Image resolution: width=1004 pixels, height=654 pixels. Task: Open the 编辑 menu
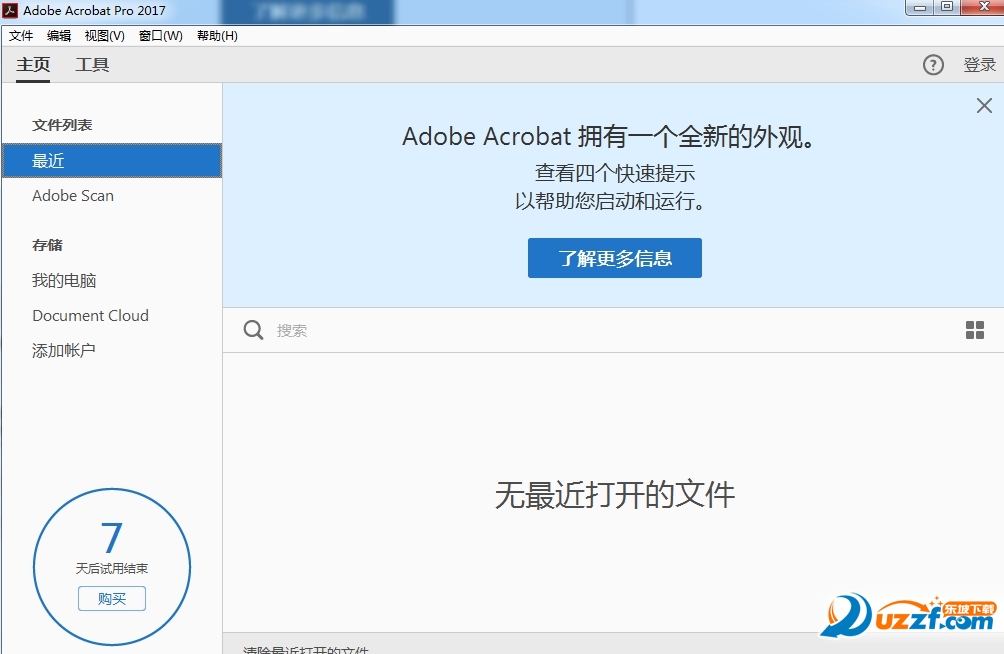tap(59, 36)
